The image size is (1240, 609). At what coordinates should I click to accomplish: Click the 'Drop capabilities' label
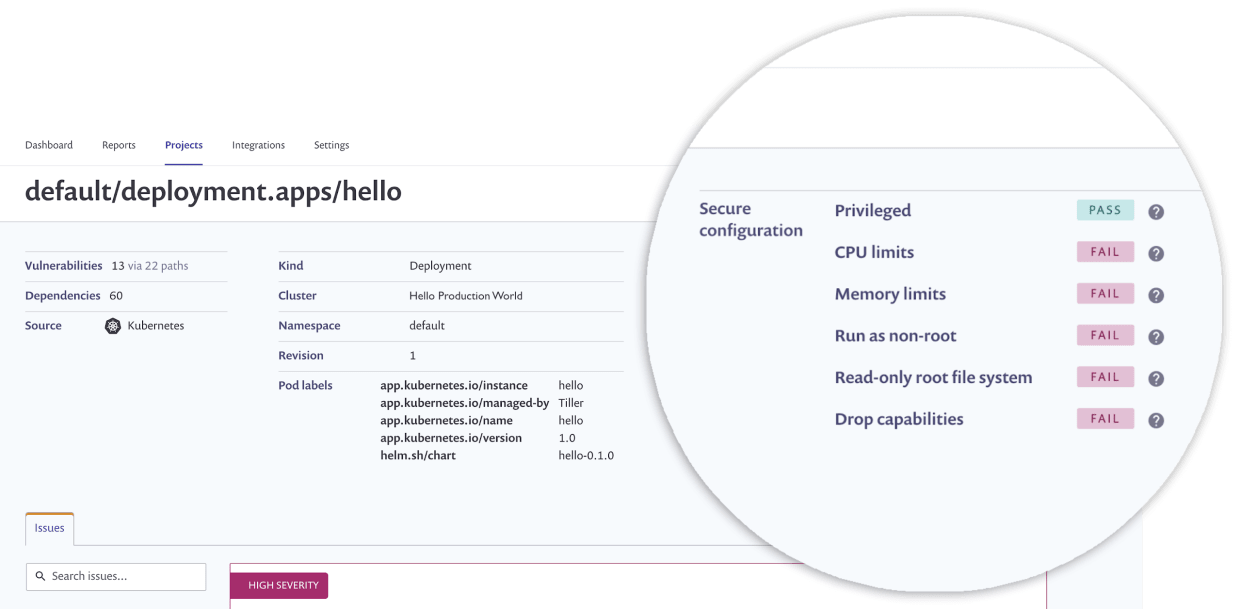(x=899, y=419)
